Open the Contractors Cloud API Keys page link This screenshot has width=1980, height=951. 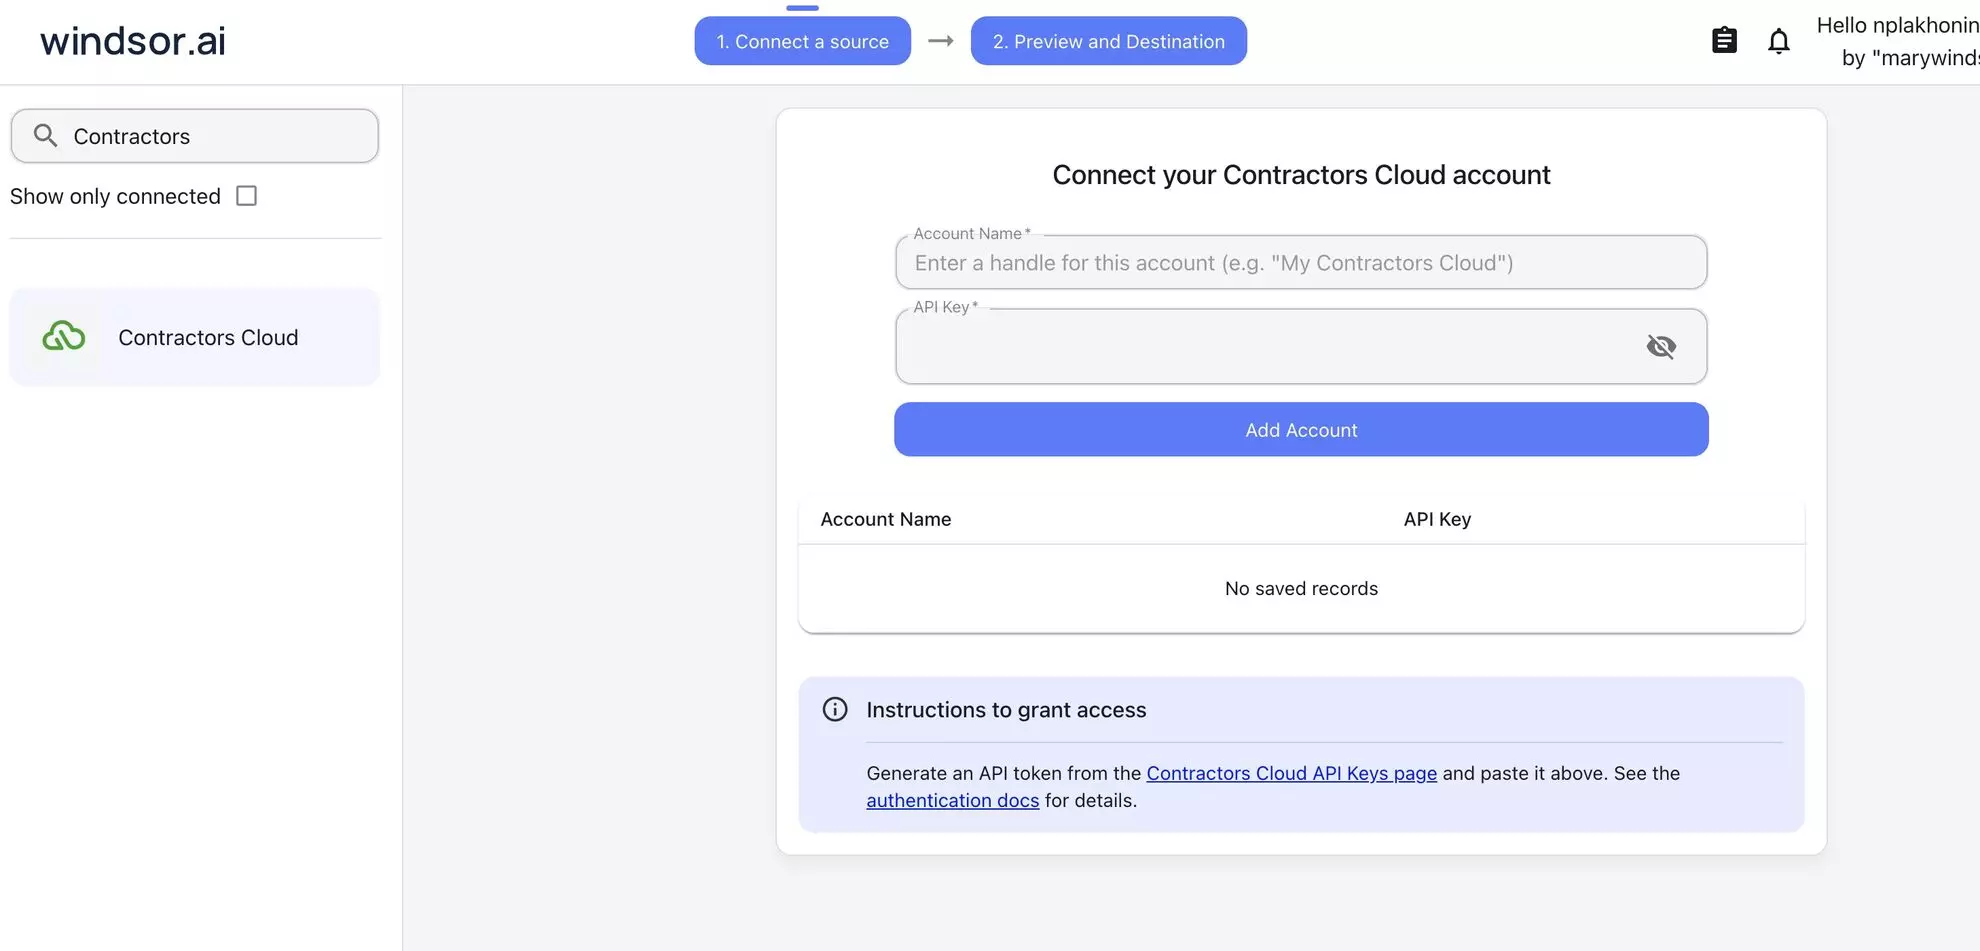[x=1292, y=773]
